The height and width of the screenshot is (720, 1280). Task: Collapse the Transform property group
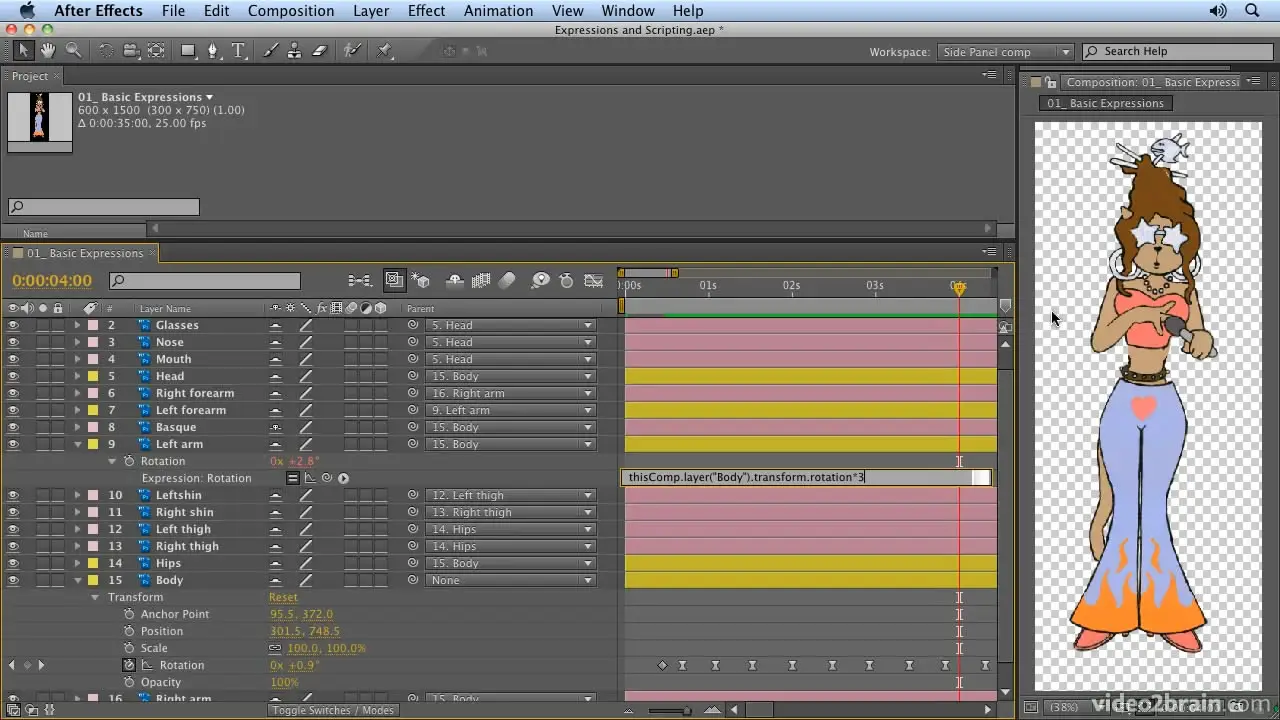click(95, 597)
